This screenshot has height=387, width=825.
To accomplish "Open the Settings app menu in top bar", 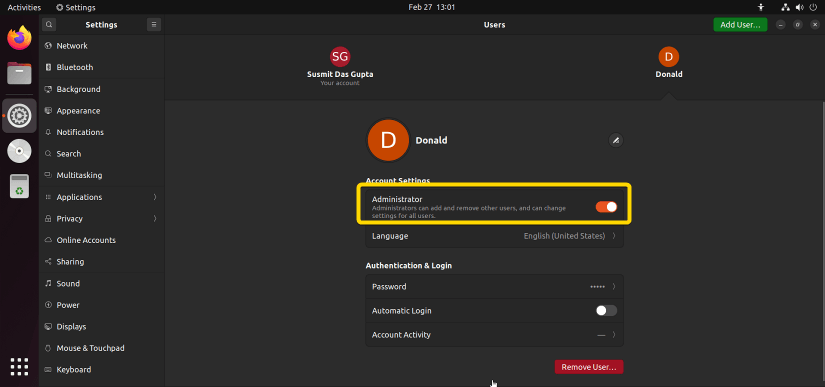I will [x=76, y=7].
